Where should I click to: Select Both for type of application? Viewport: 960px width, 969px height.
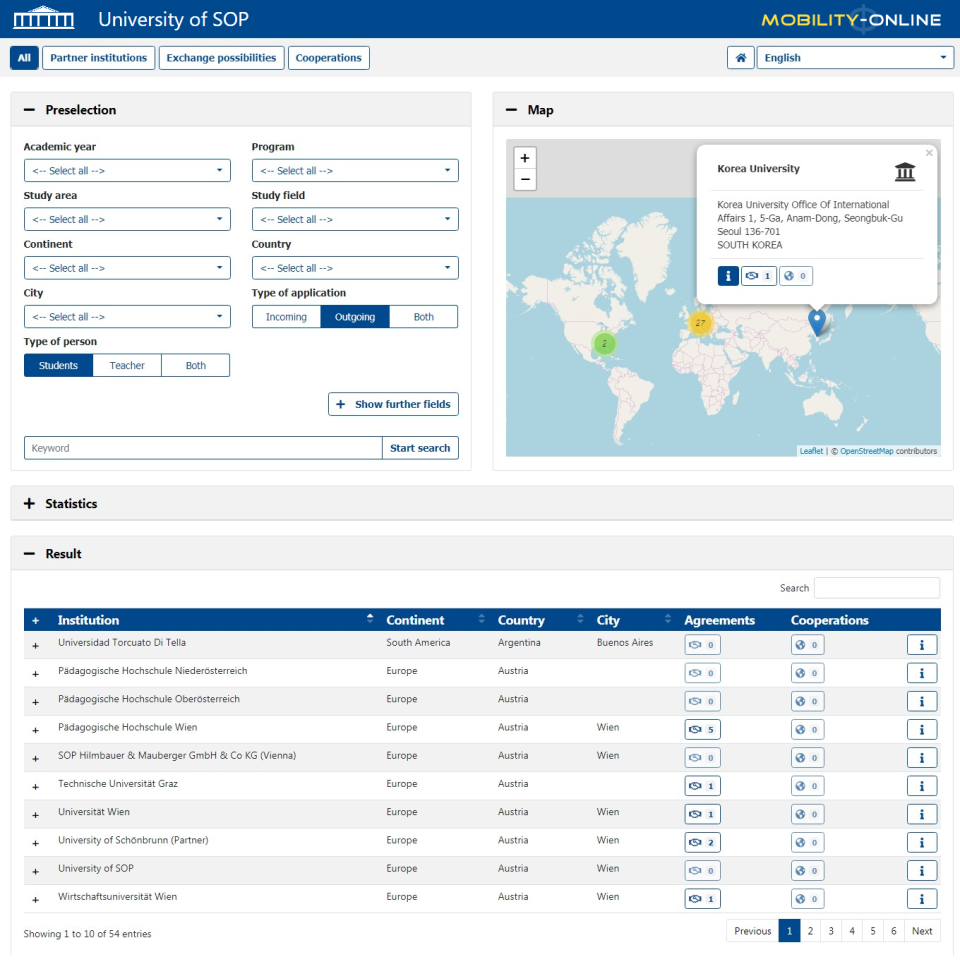tap(423, 316)
